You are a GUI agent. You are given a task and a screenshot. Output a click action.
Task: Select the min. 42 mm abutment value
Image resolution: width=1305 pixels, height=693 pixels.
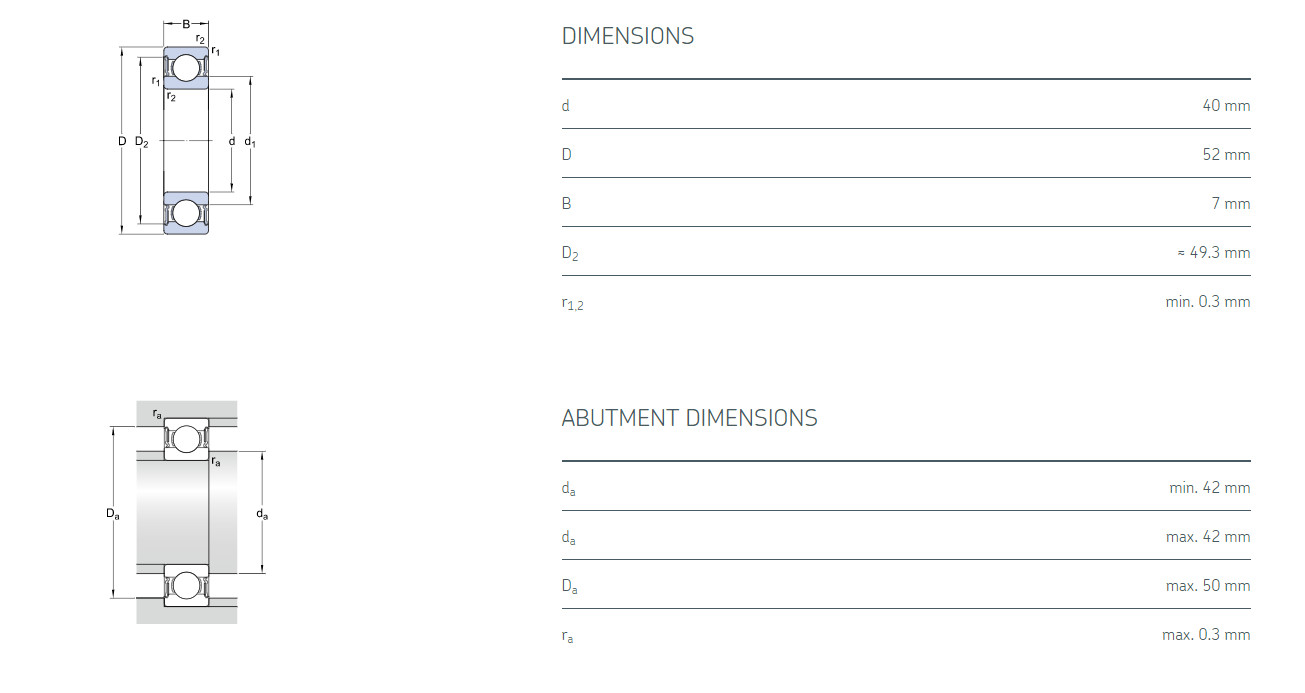pos(1209,488)
